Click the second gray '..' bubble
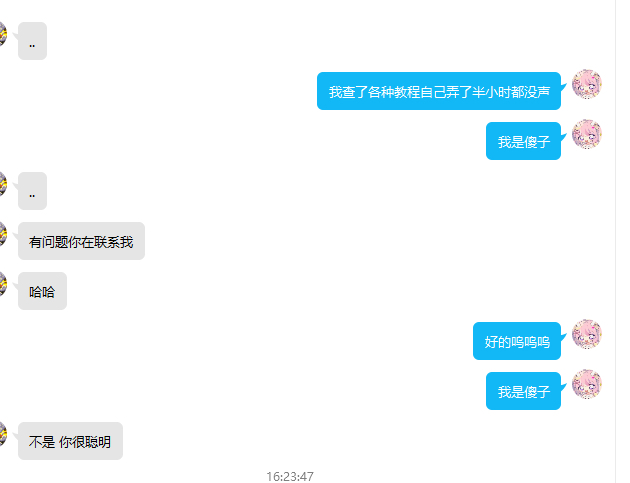This screenshot has width=630, height=483. coord(33,191)
